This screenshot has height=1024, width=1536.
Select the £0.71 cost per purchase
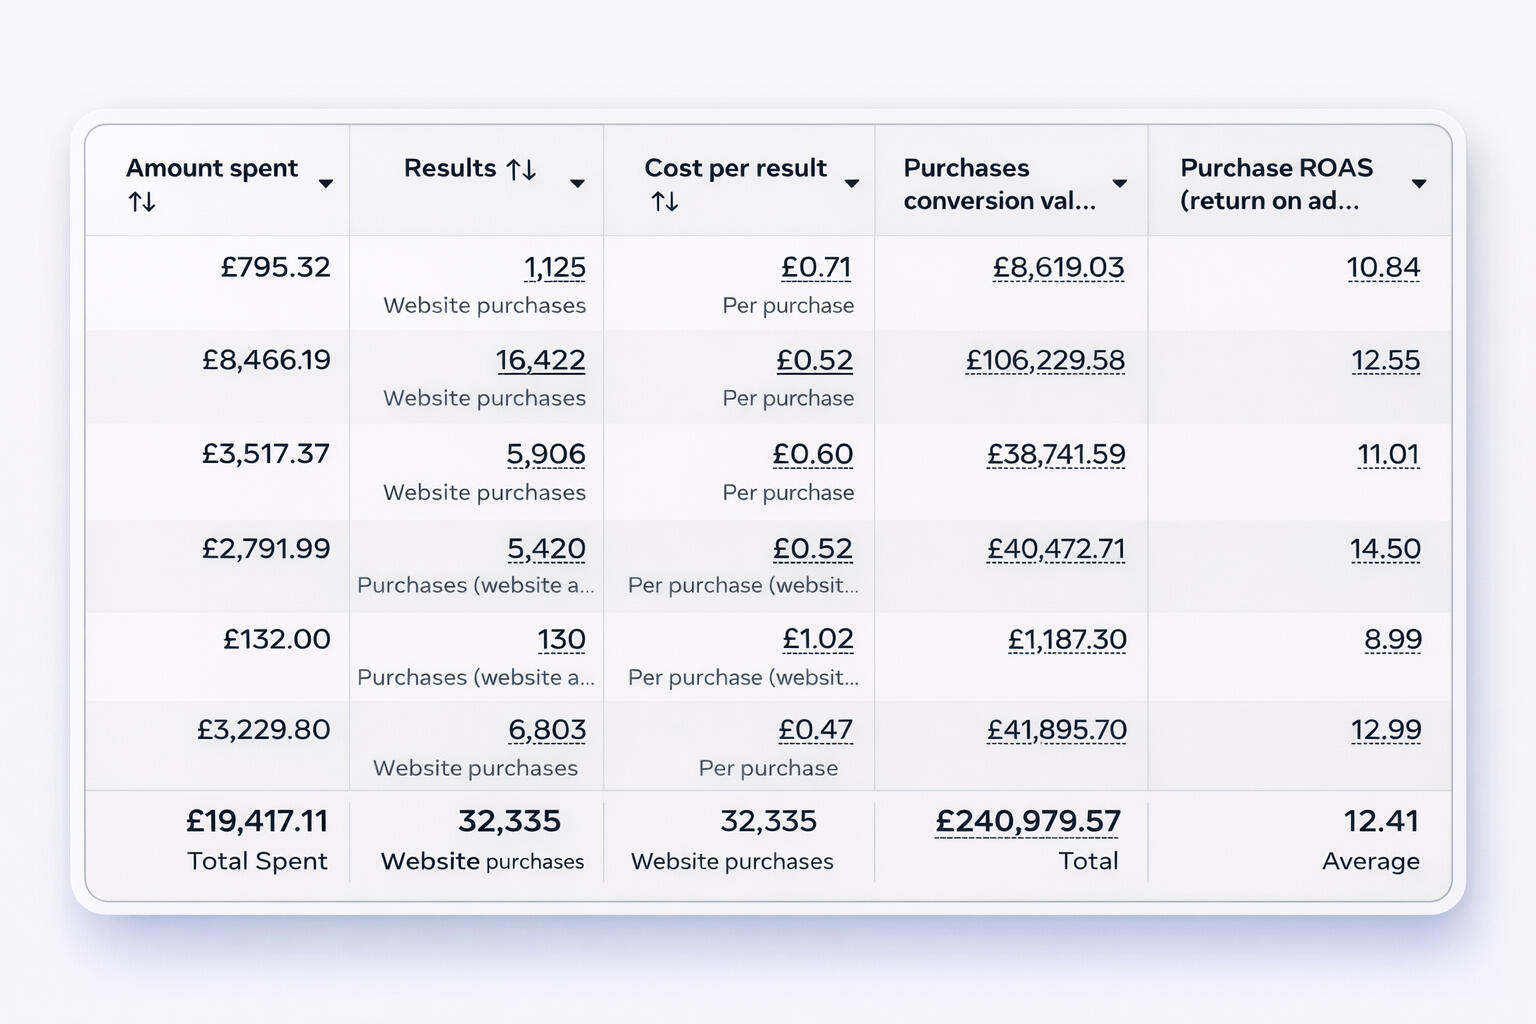click(816, 268)
